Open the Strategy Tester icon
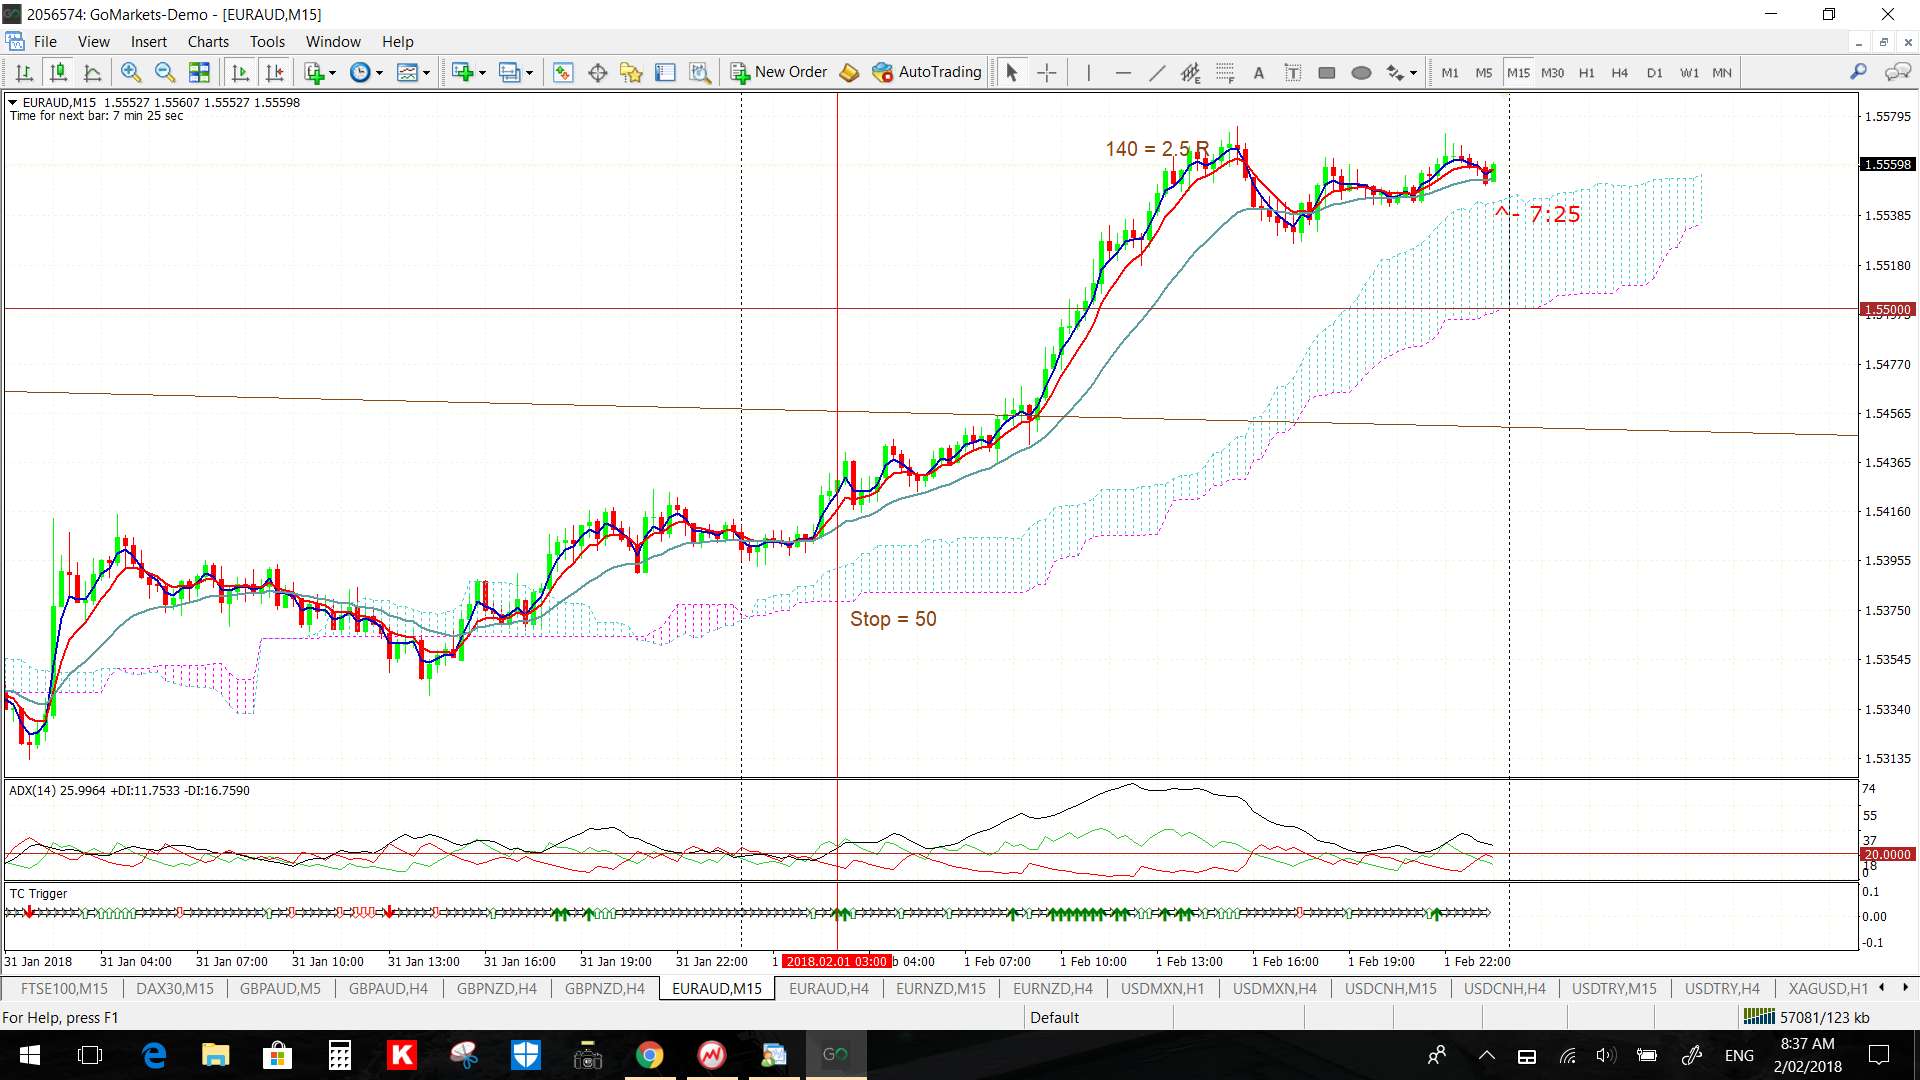Screen dimensions: 1920x1080 click(700, 72)
